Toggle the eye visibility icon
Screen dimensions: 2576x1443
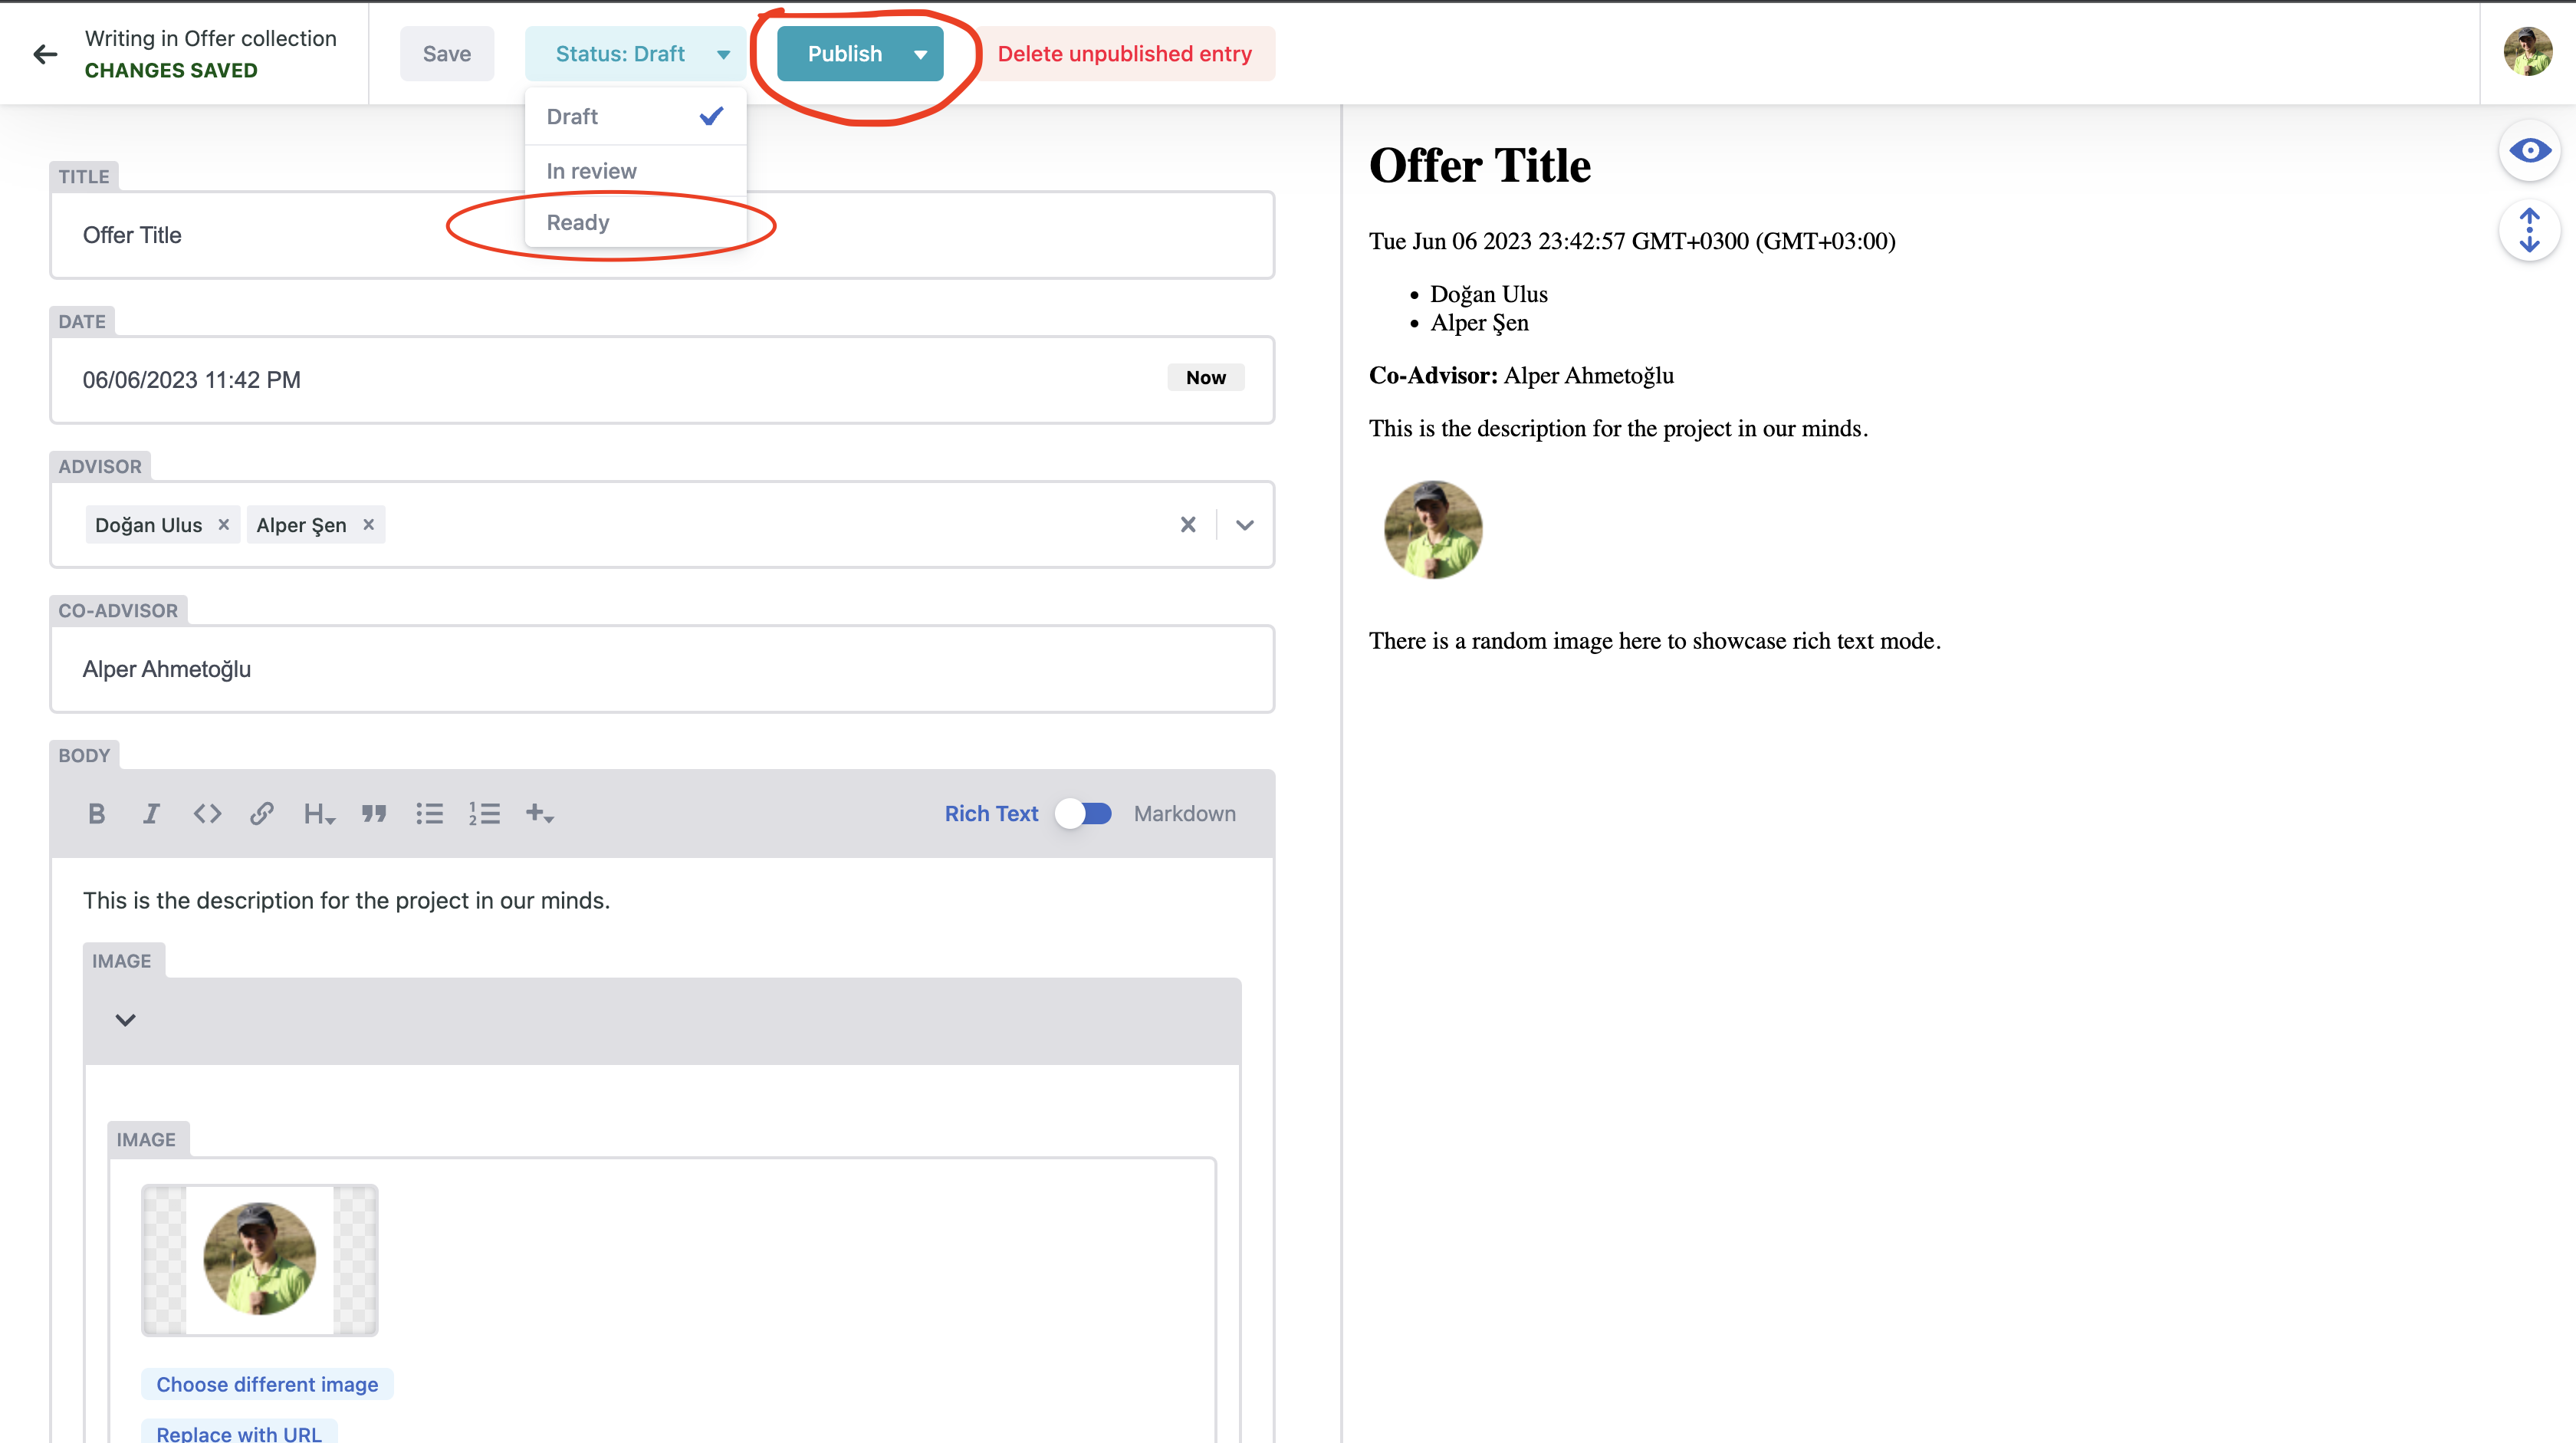coord(2530,149)
